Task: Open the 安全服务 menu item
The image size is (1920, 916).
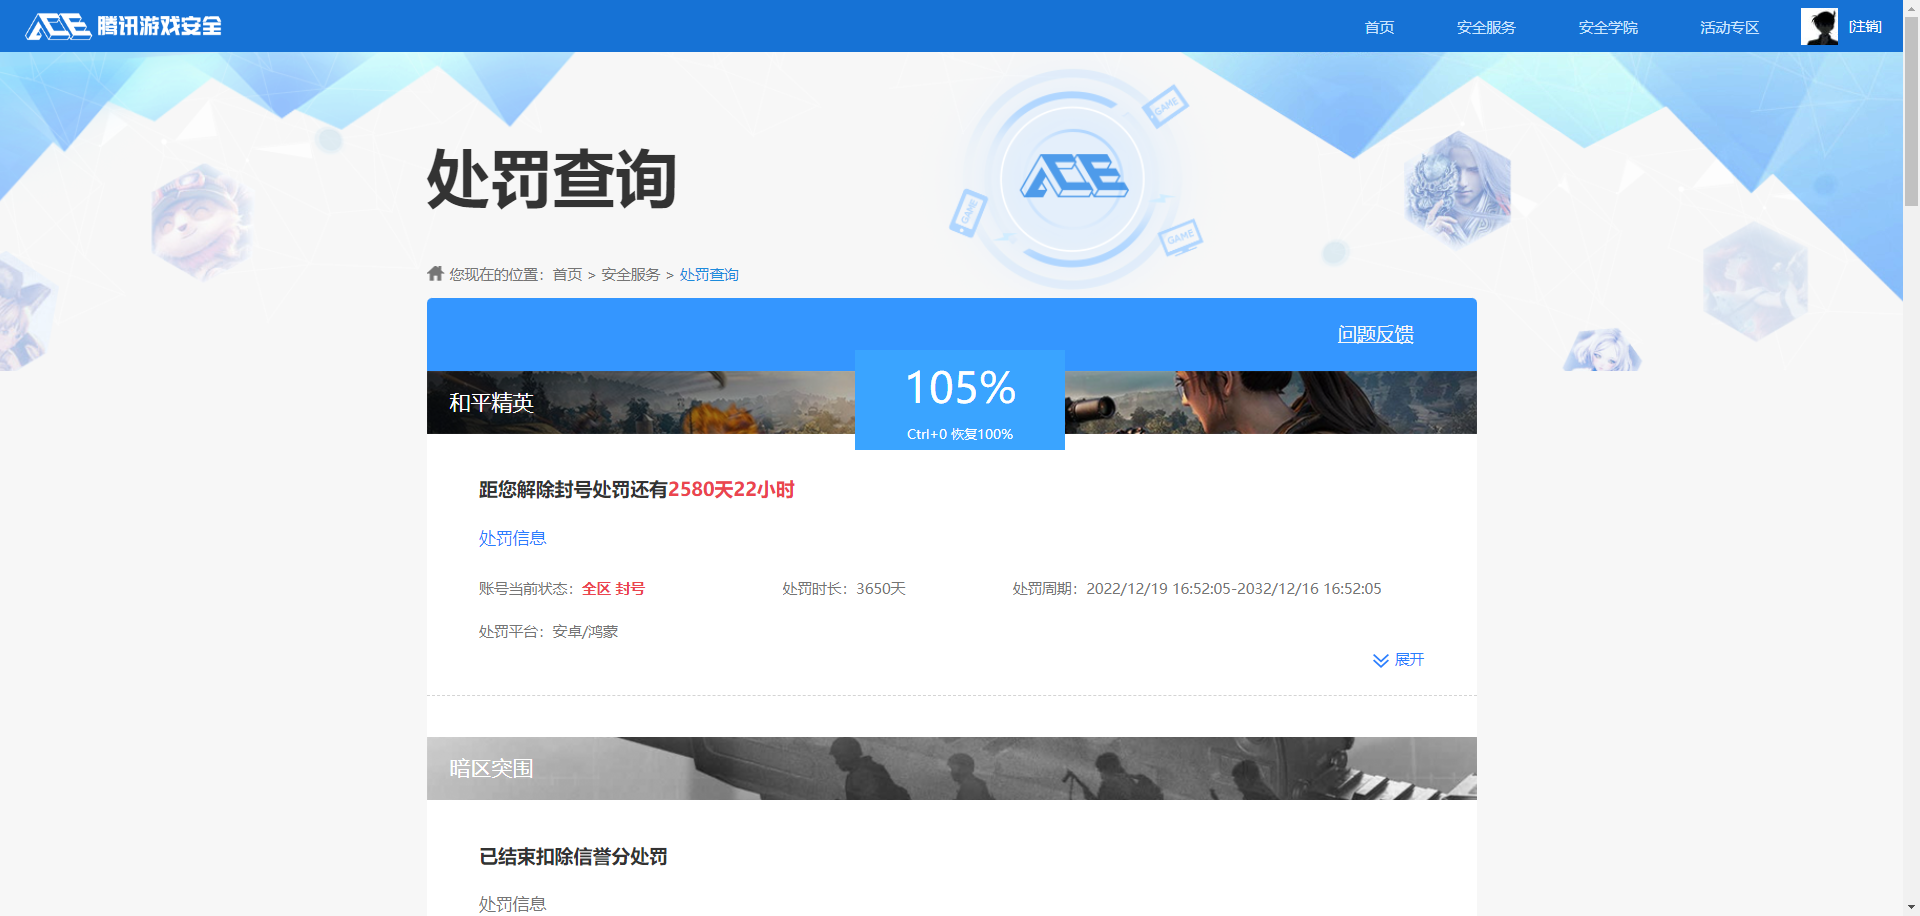Action: (x=1485, y=27)
